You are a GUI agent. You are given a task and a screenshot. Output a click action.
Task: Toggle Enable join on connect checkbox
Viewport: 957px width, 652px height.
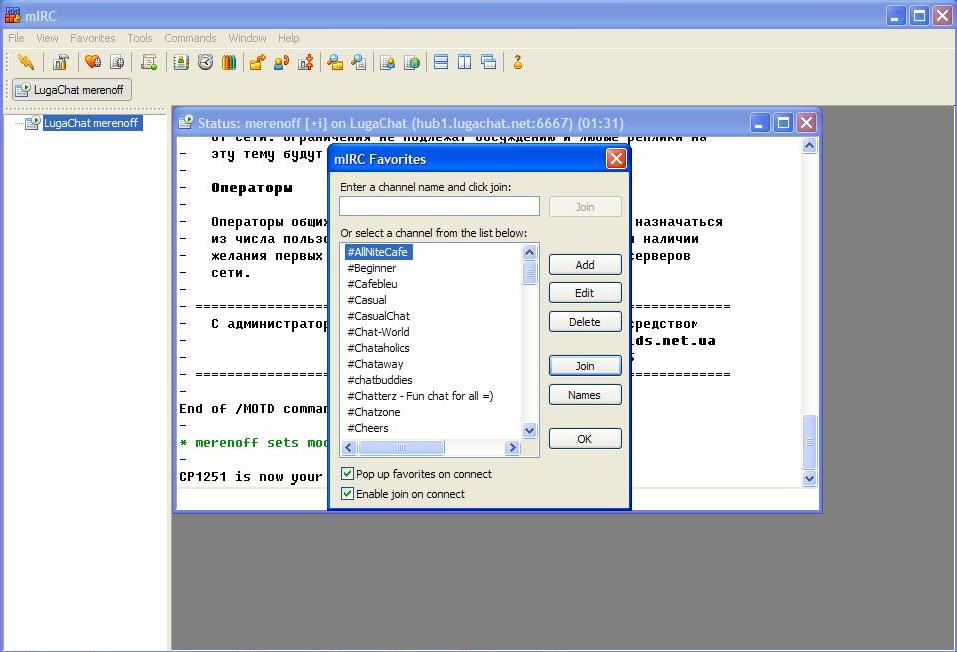pos(347,493)
